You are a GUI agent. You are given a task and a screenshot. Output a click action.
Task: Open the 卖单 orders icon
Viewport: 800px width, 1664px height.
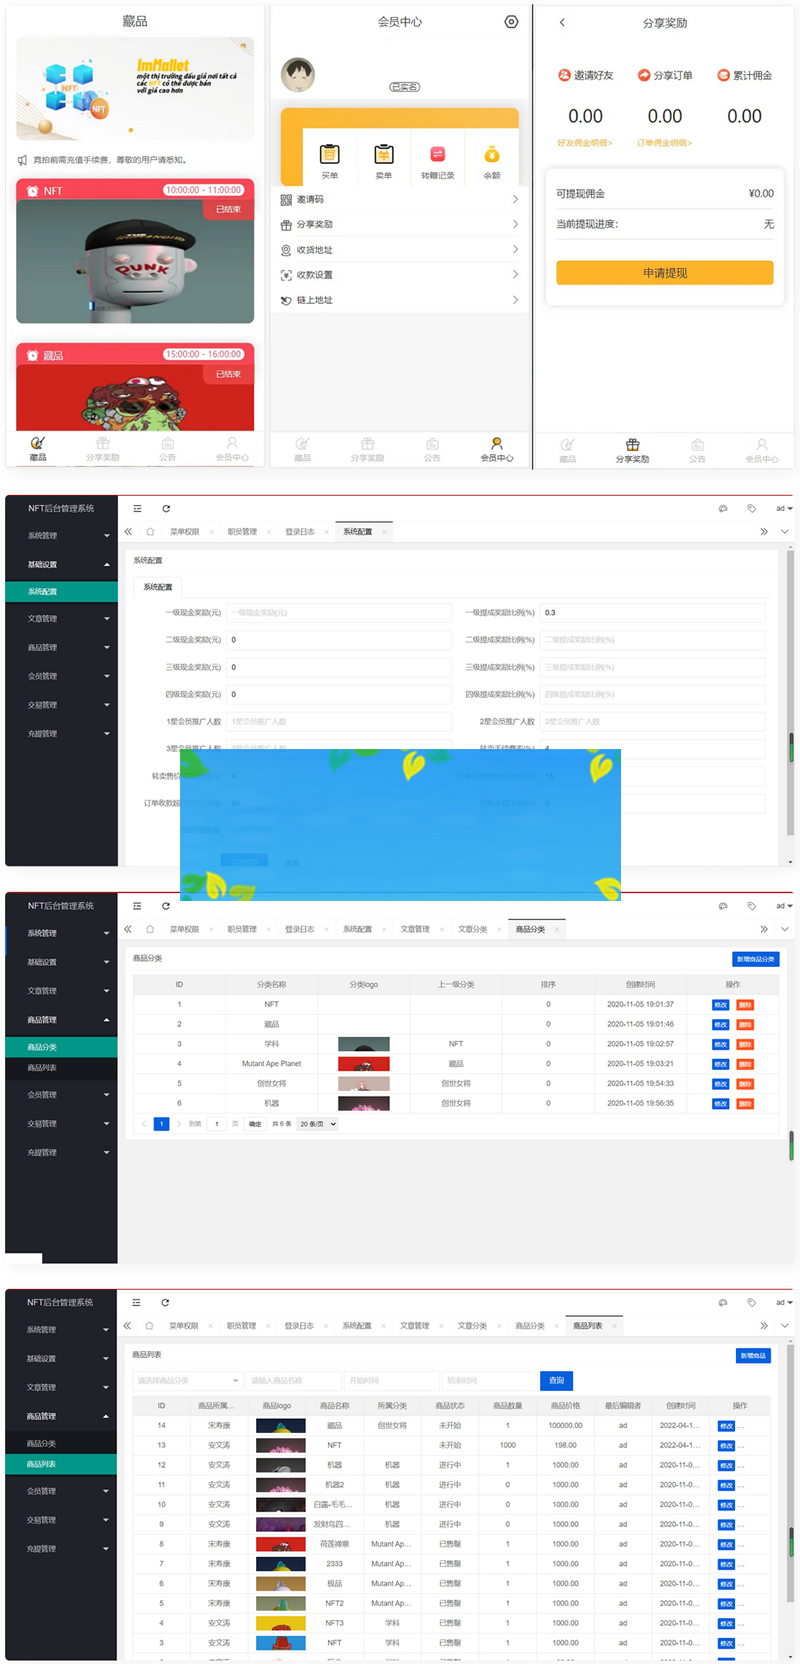click(383, 155)
